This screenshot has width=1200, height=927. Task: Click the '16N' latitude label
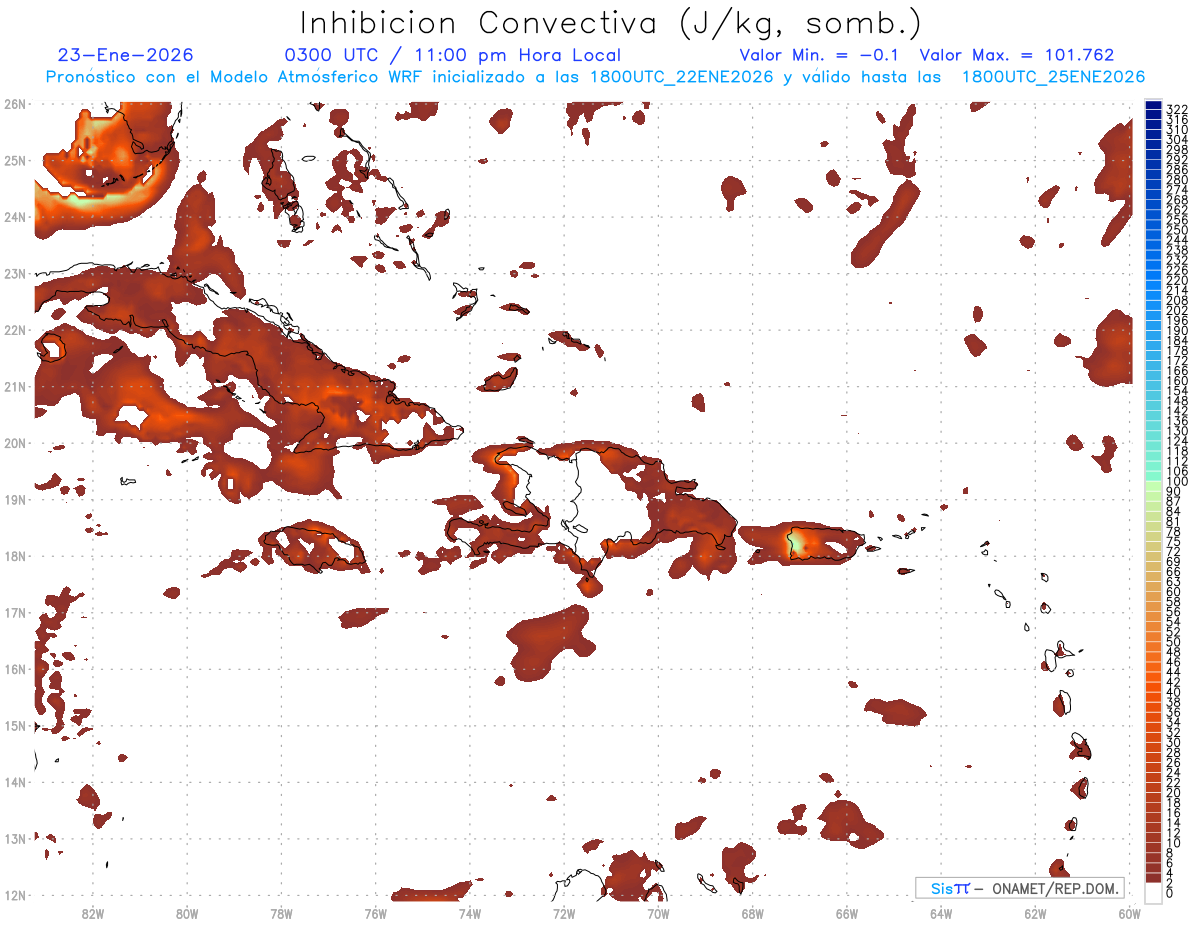click(14, 669)
